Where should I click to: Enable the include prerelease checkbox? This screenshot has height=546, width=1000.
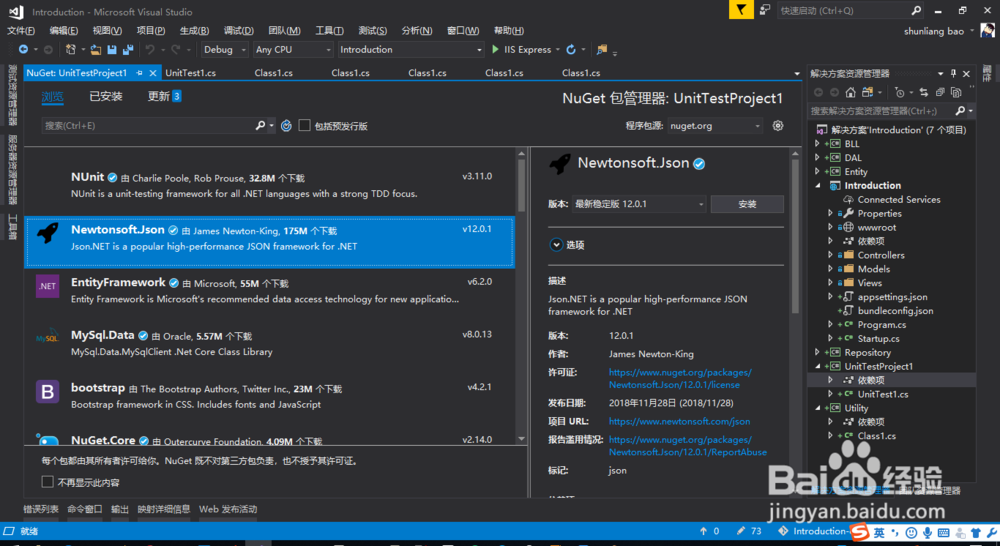coord(304,126)
